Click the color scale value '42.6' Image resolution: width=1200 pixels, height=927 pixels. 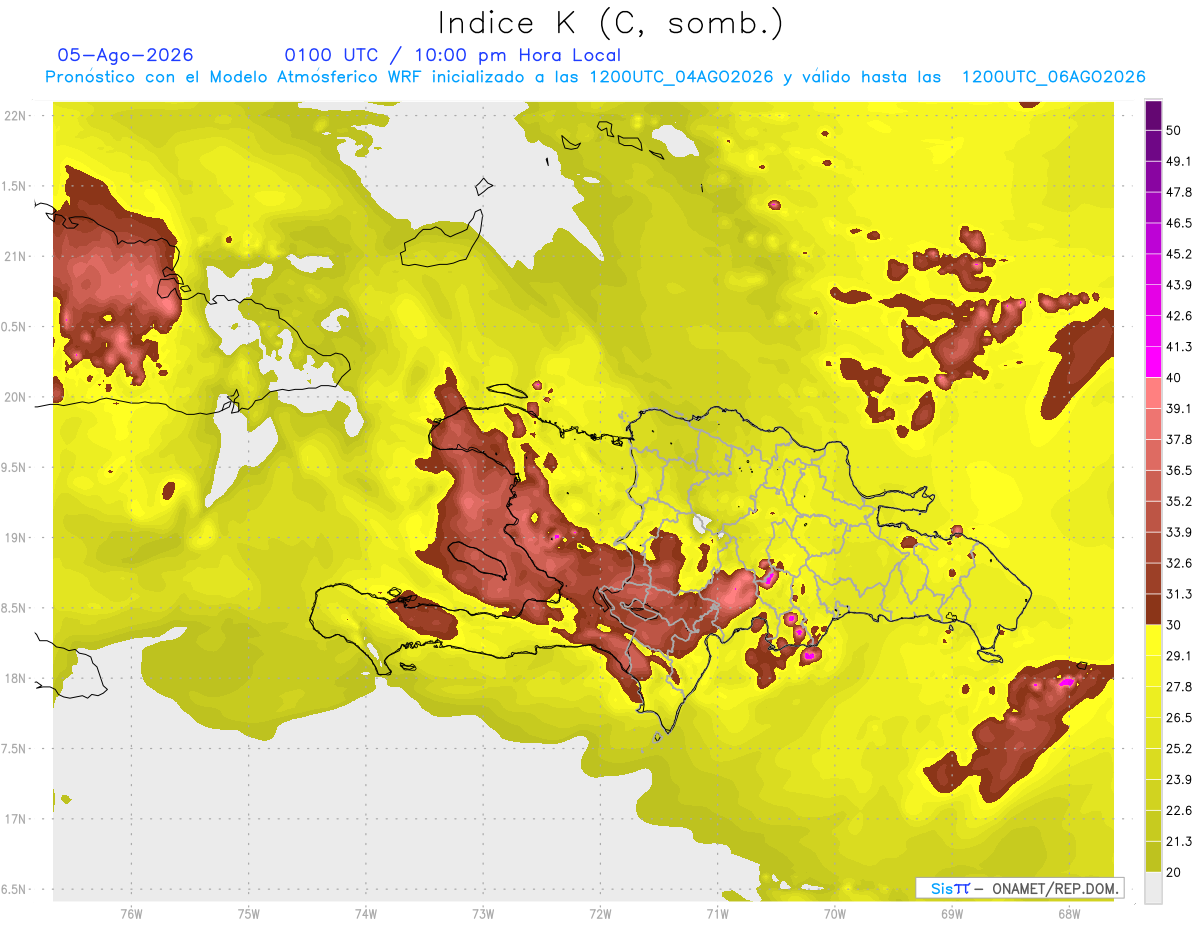tap(1179, 316)
